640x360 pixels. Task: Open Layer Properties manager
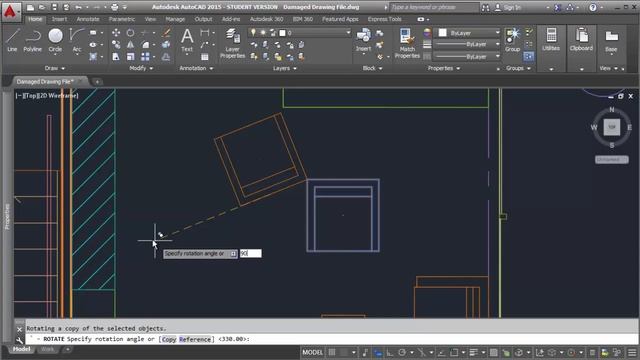coord(233,43)
